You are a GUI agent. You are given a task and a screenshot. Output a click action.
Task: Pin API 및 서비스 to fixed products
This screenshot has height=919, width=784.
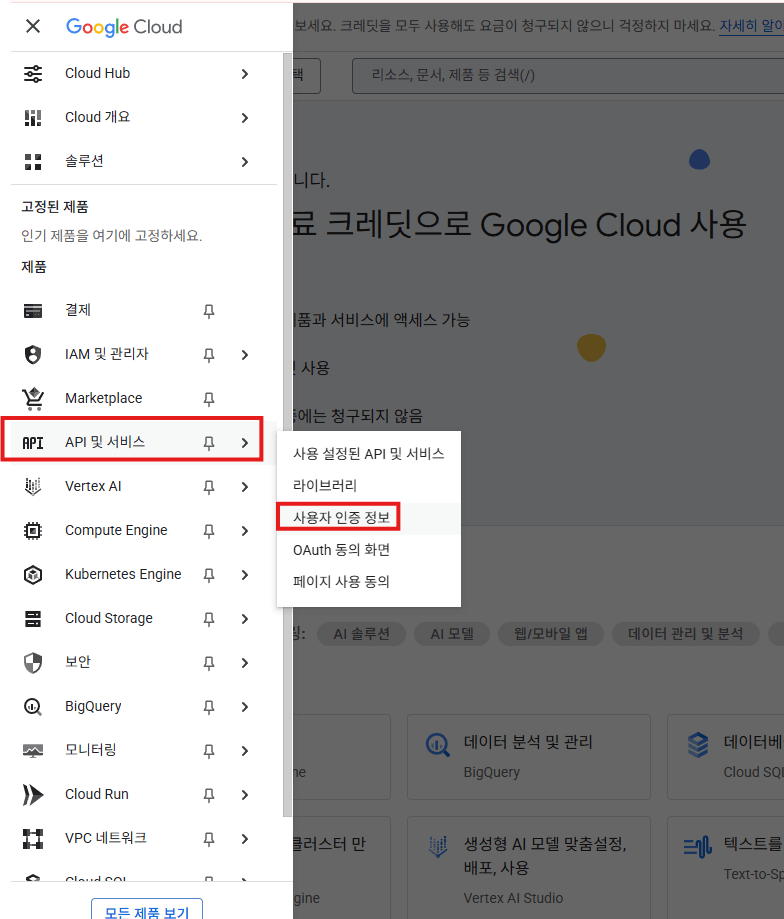(x=209, y=443)
